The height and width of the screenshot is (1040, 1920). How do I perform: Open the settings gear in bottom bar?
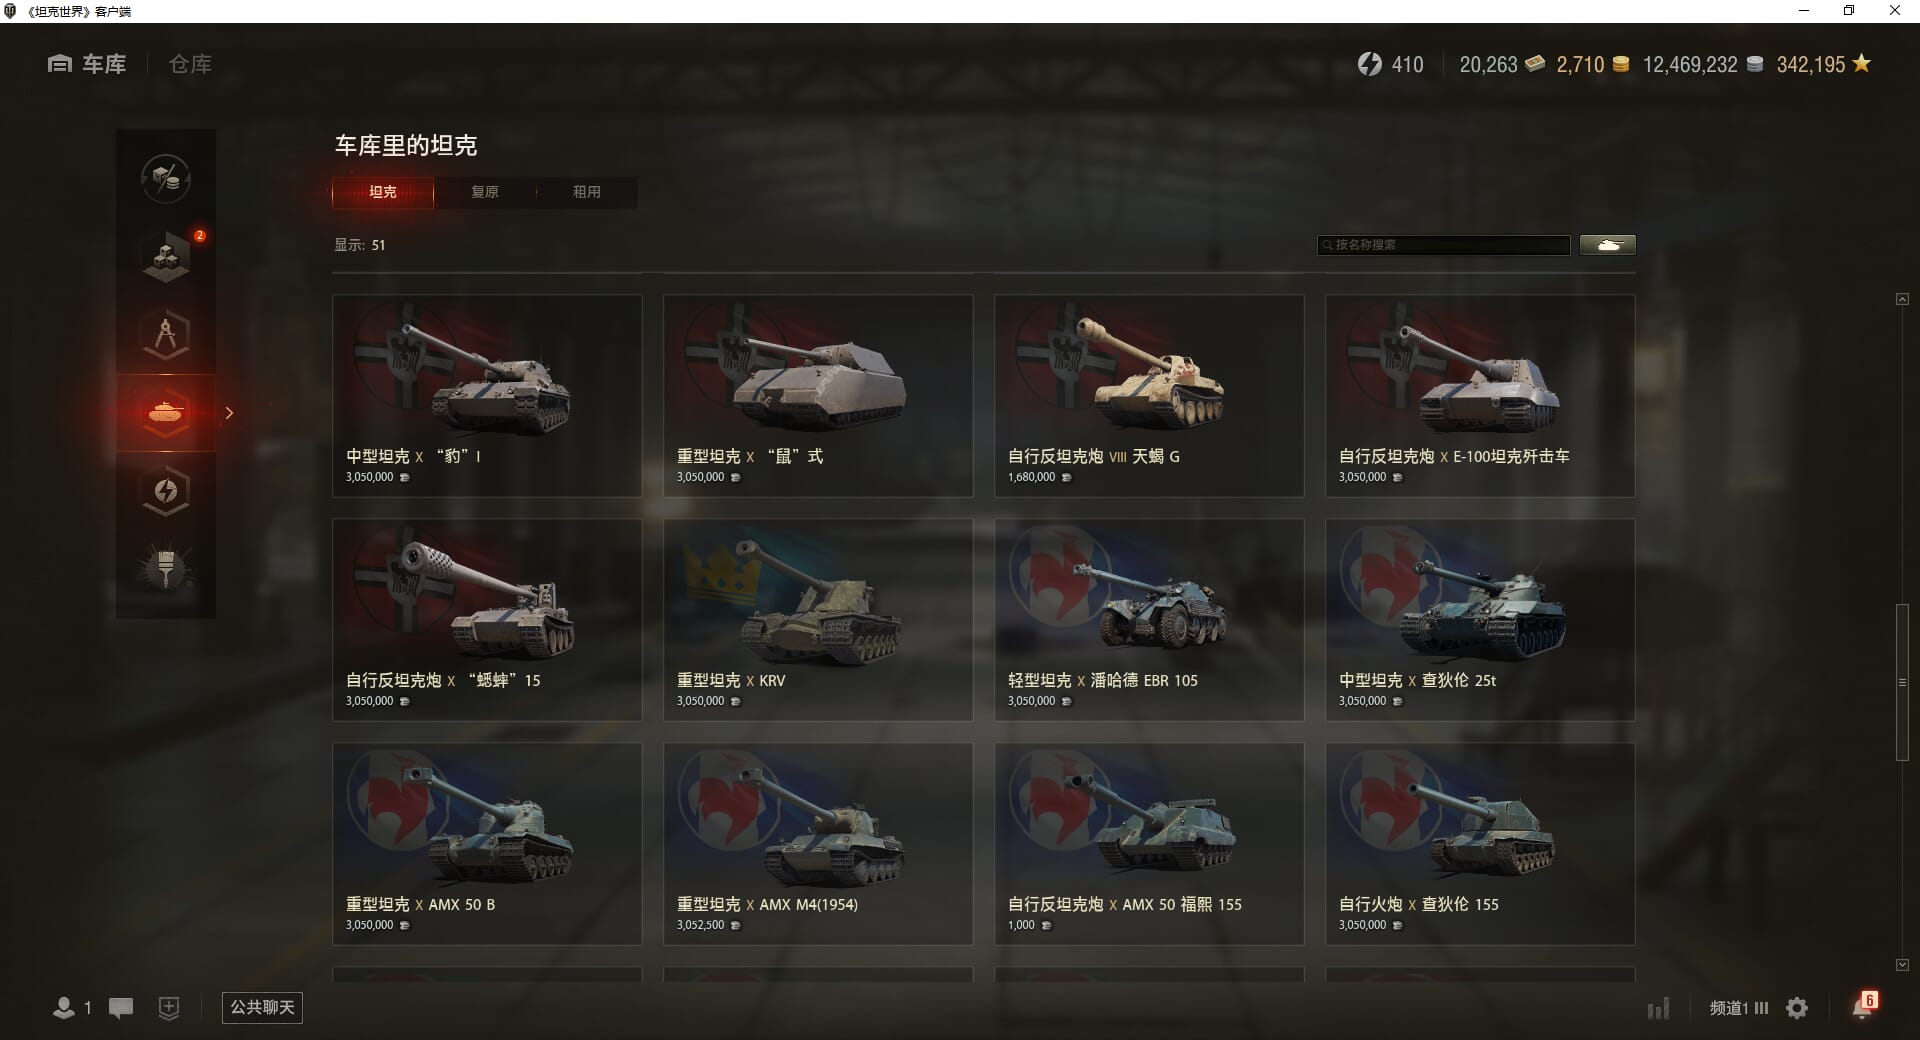point(1797,1008)
